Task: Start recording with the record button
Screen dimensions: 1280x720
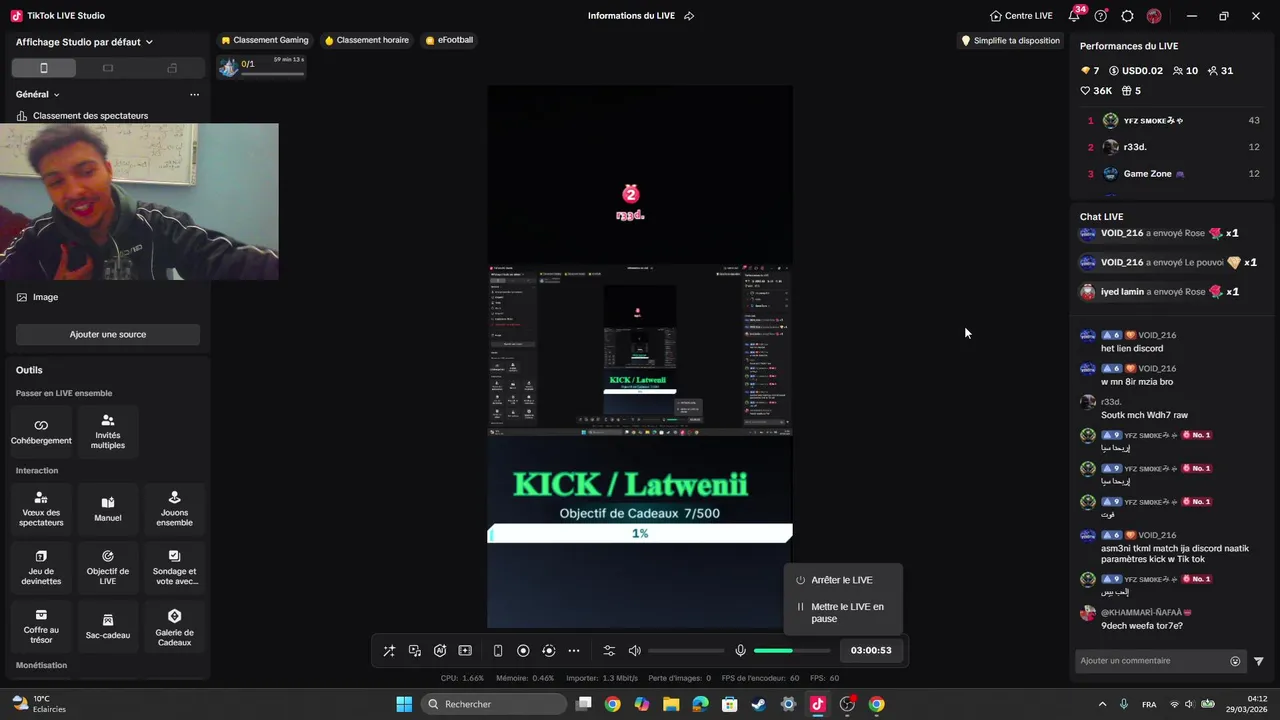Action: coord(523,650)
